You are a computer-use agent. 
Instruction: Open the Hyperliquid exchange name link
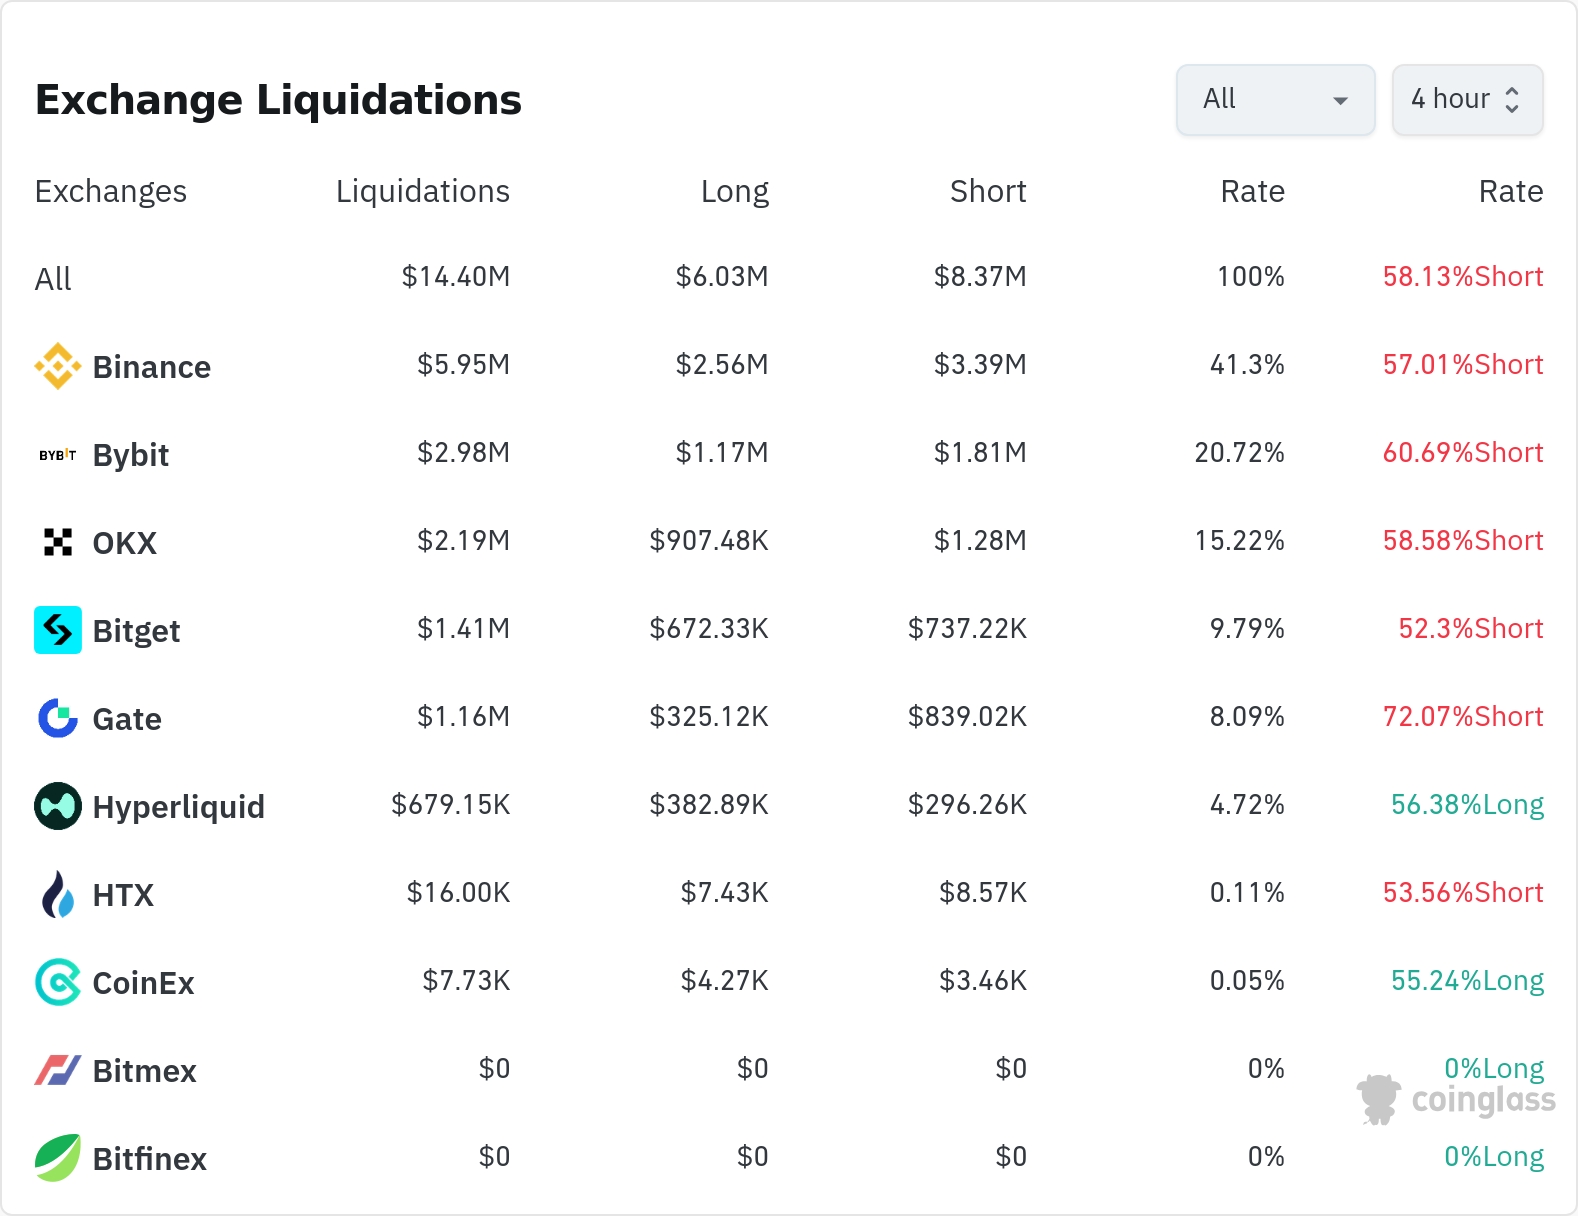pyautogui.click(x=178, y=807)
